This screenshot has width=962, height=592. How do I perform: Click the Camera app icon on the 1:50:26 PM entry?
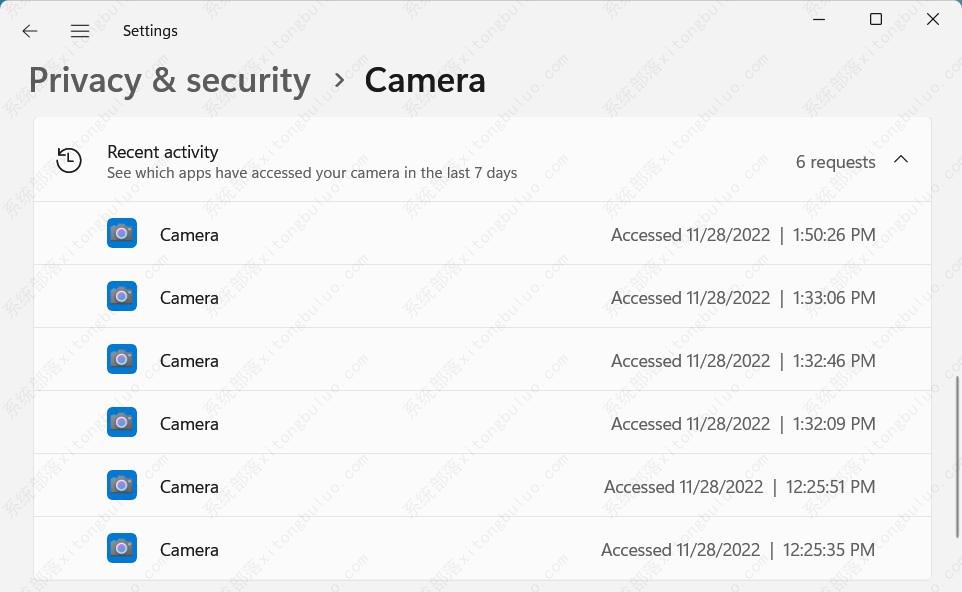(x=121, y=233)
